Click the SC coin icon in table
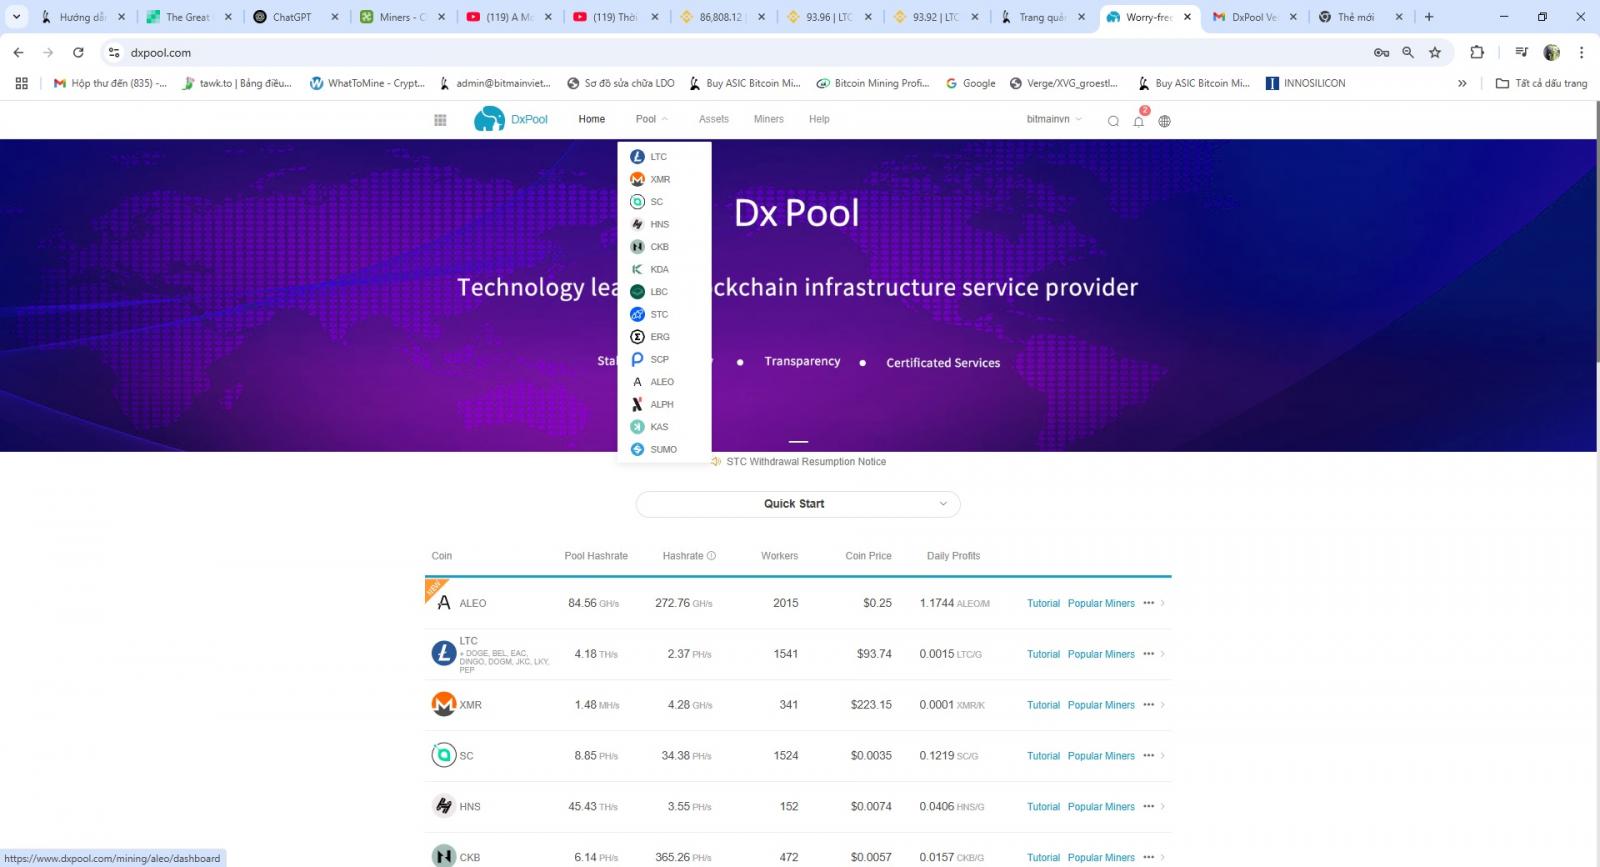 (444, 756)
